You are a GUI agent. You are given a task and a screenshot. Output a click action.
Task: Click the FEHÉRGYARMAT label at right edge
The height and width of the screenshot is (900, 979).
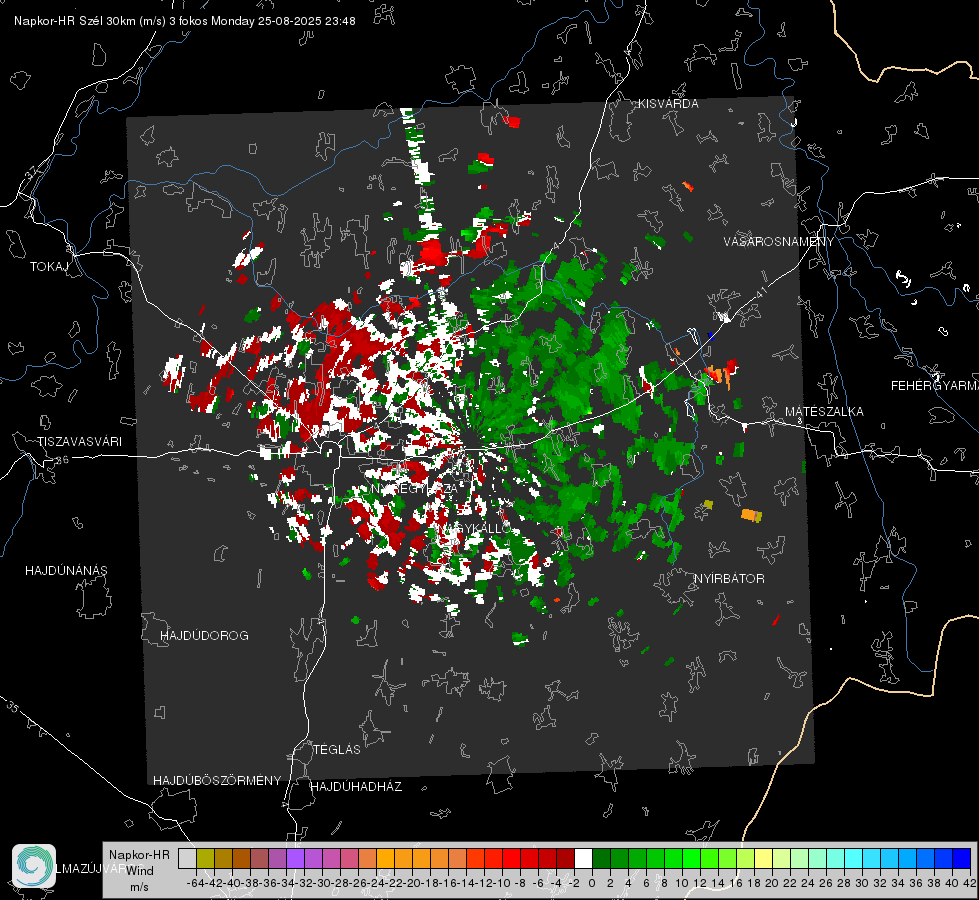(x=935, y=386)
